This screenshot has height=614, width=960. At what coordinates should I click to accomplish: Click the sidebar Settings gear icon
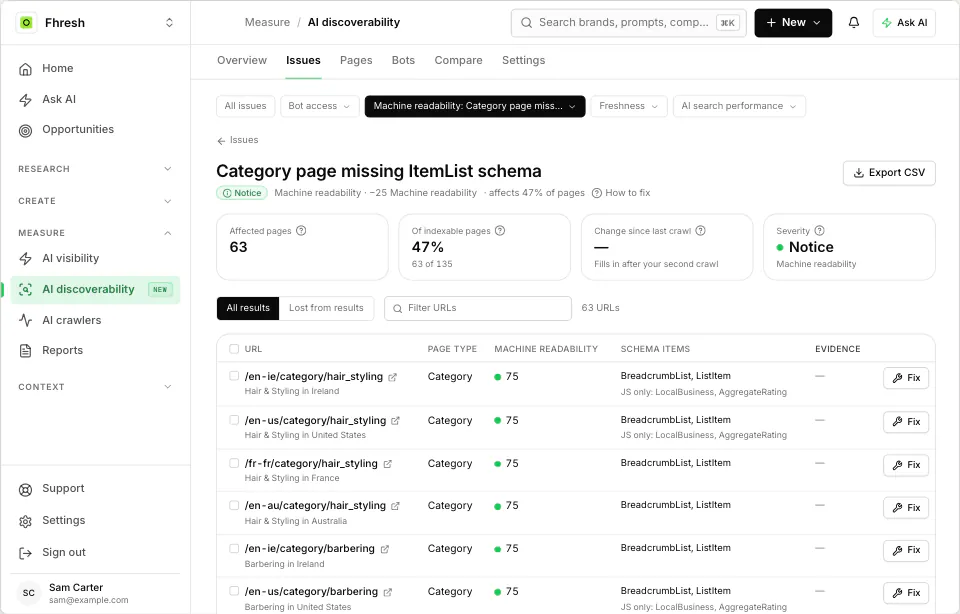click(25, 522)
